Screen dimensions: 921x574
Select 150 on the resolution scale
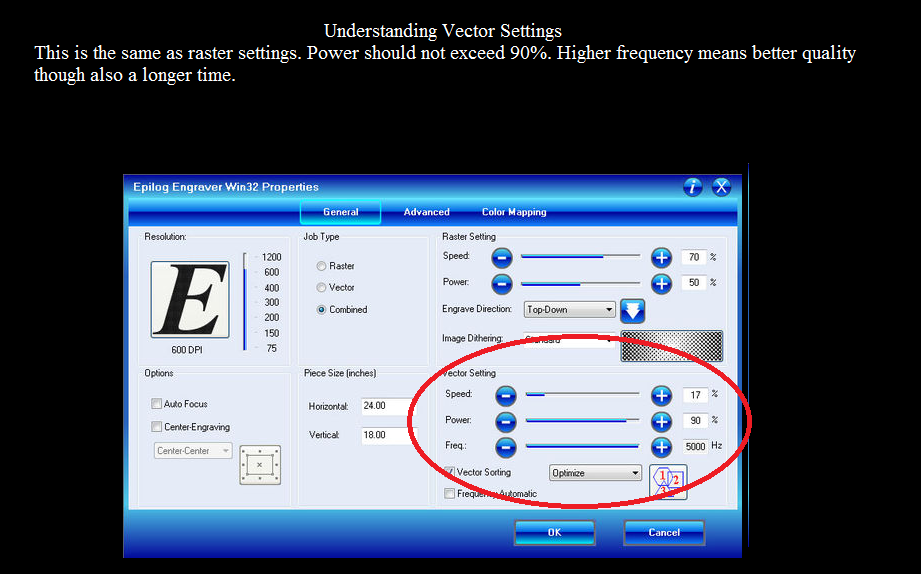click(x=271, y=333)
